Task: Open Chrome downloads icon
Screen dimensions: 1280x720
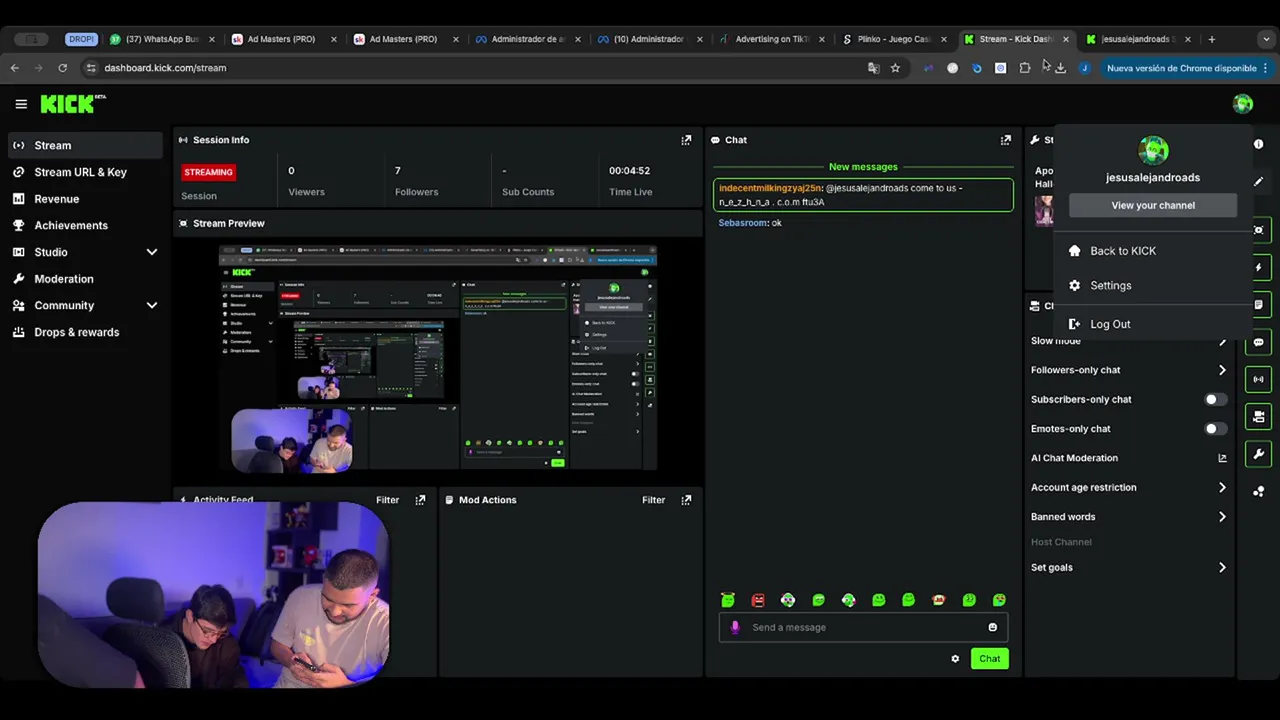Action: [1060, 68]
